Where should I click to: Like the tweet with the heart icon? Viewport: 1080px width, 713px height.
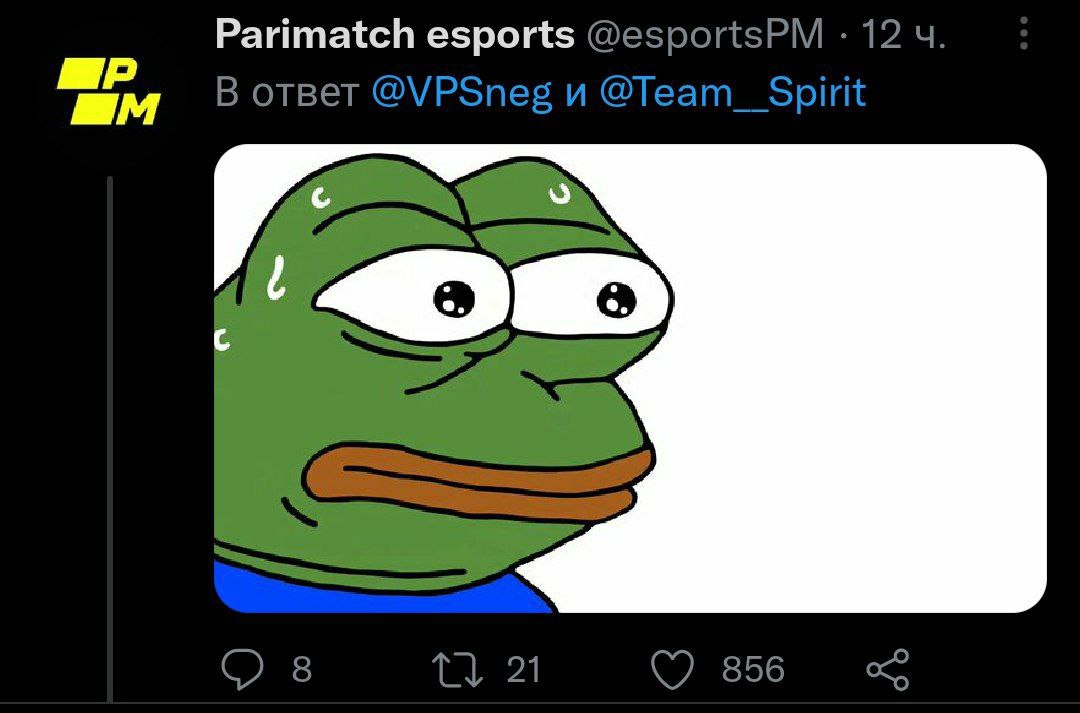pyautogui.click(x=672, y=670)
